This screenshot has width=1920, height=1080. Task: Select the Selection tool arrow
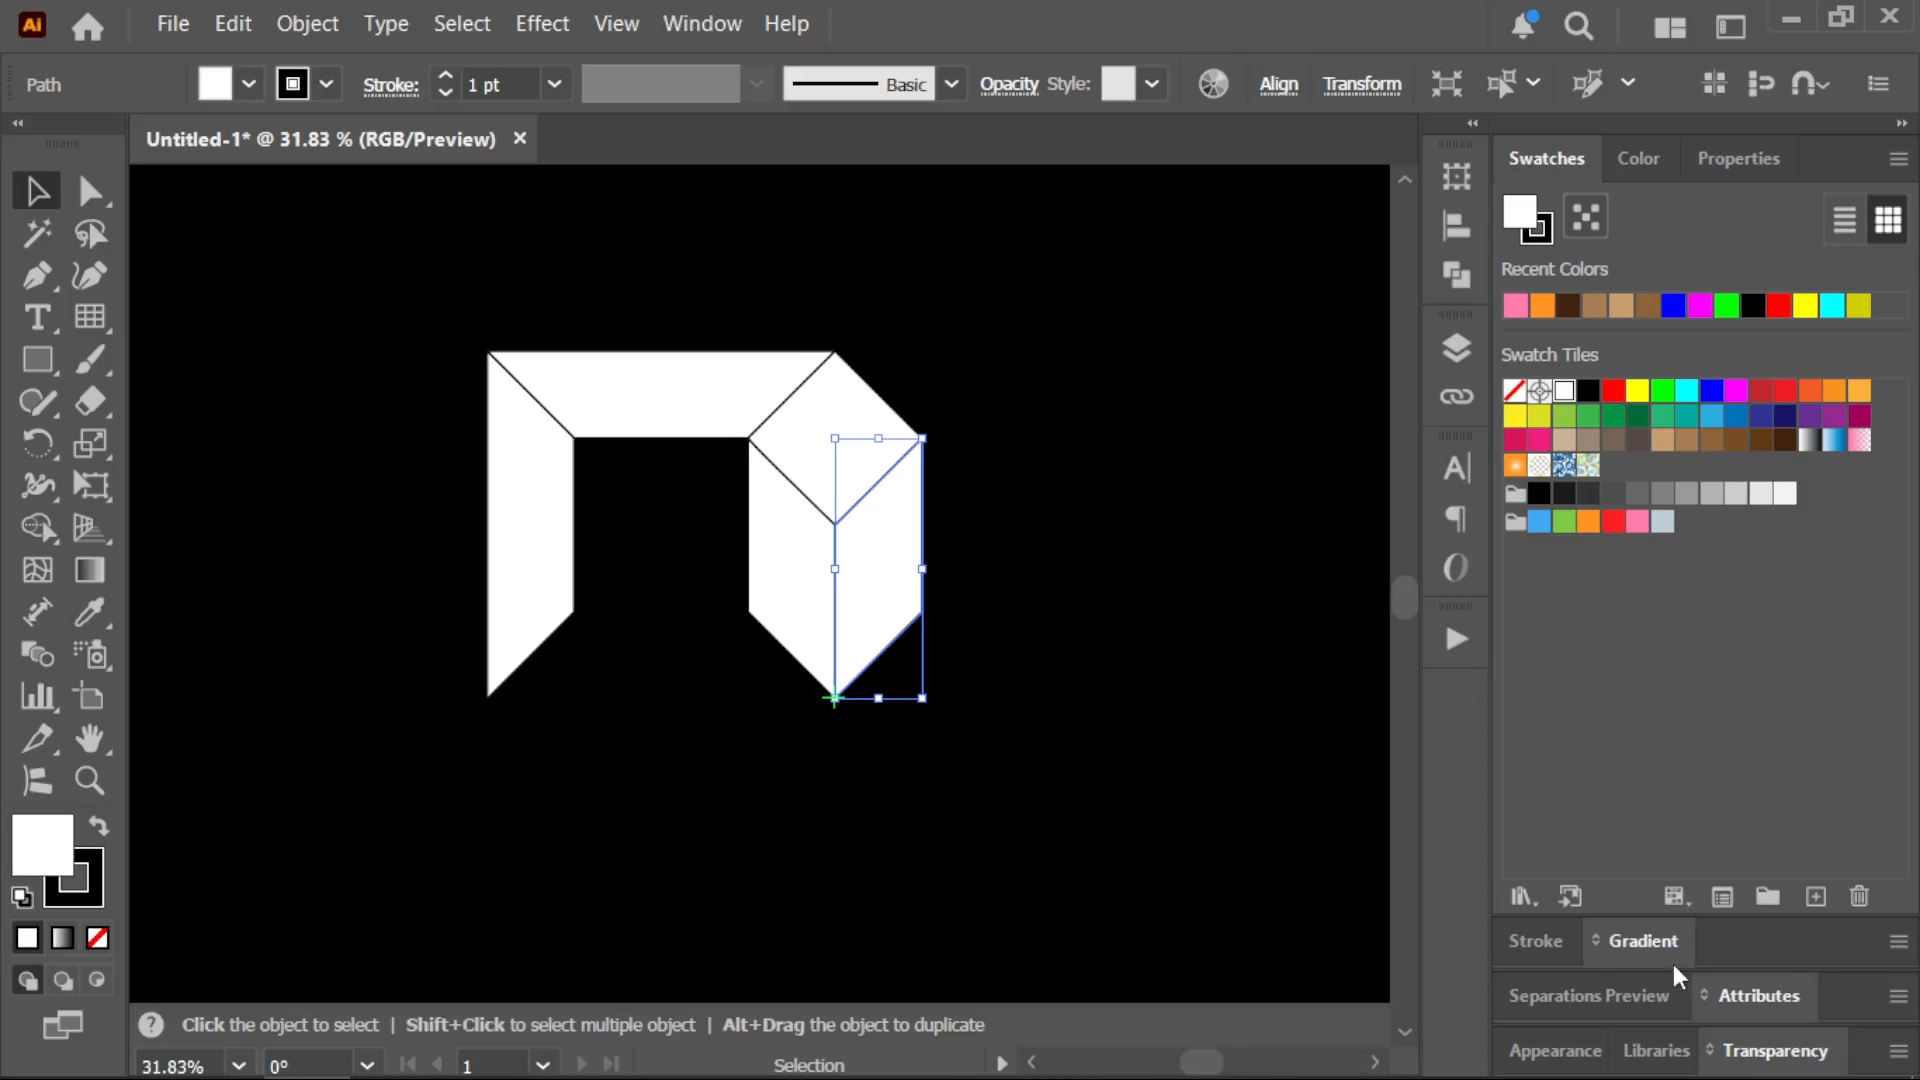tap(37, 191)
